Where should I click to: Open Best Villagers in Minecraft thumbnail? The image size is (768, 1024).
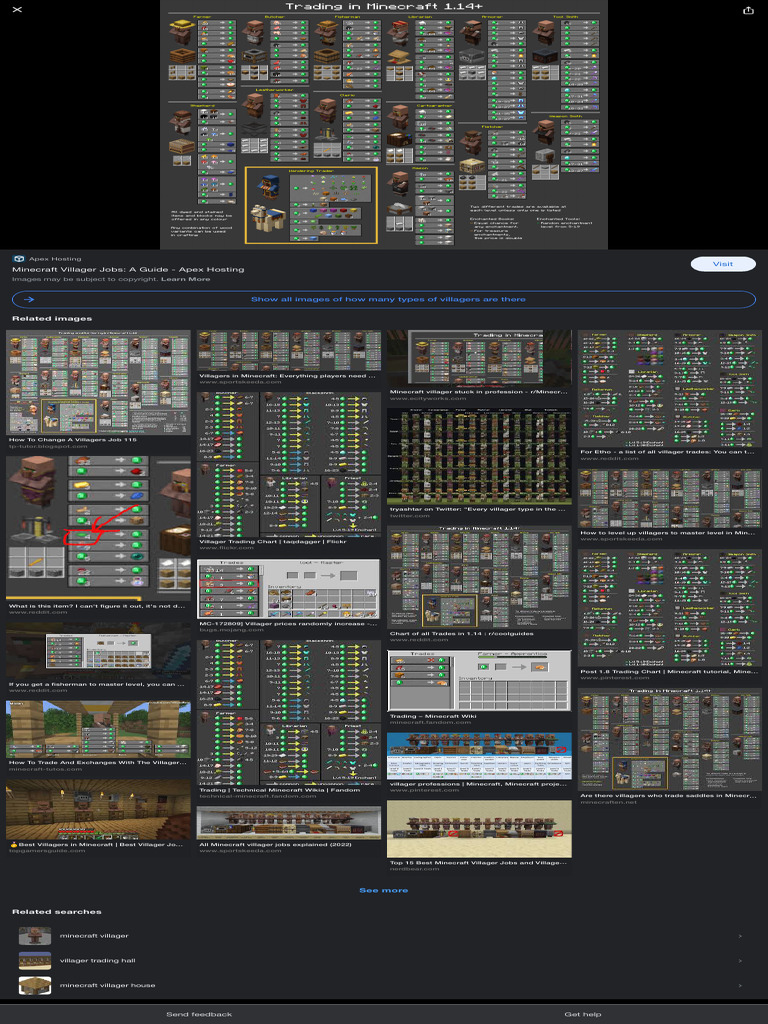click(x=99, y=809)
